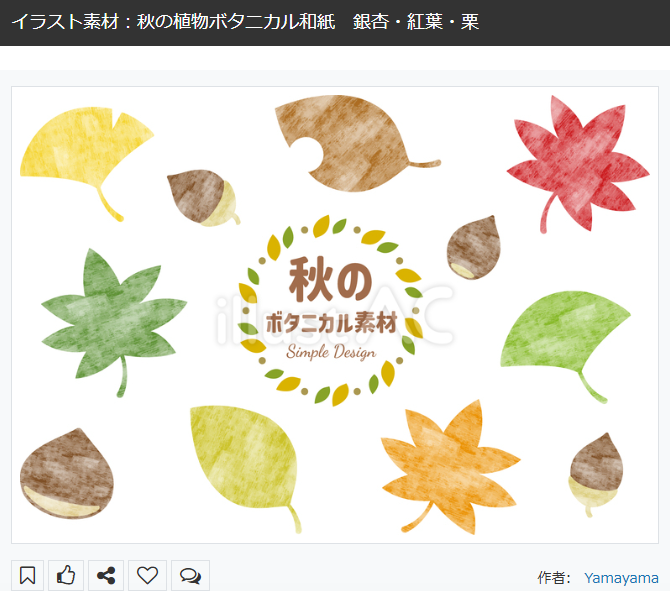Click the bookmark icon button
The image size is (670, 591).
(27, 575)
